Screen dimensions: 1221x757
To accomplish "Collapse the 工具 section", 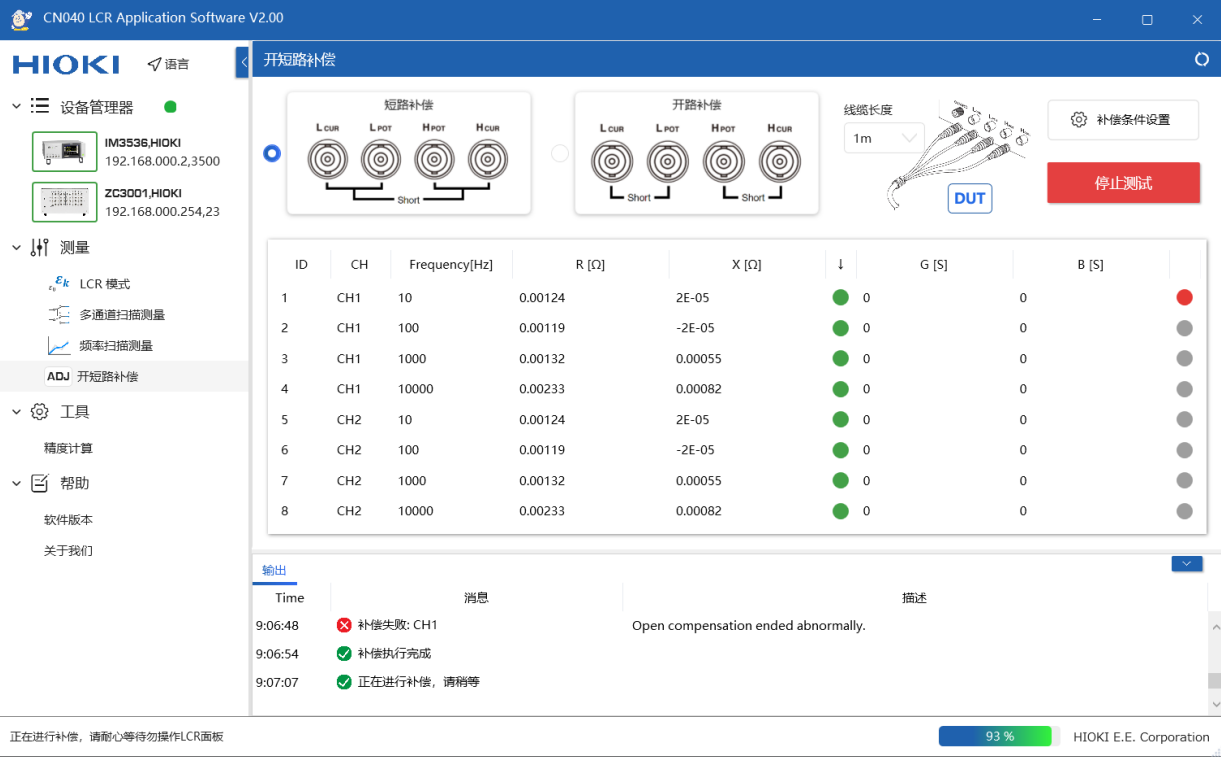I will 16,411.
